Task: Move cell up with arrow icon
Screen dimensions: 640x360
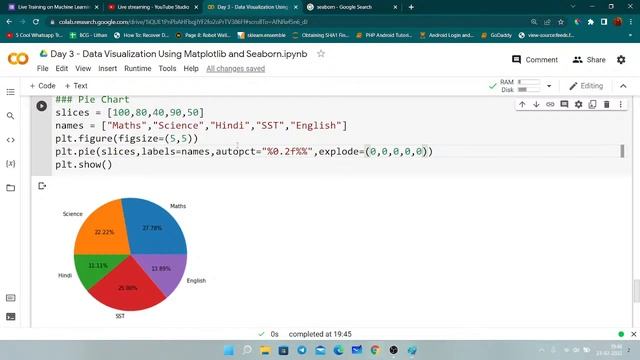Action: (522, 104)
